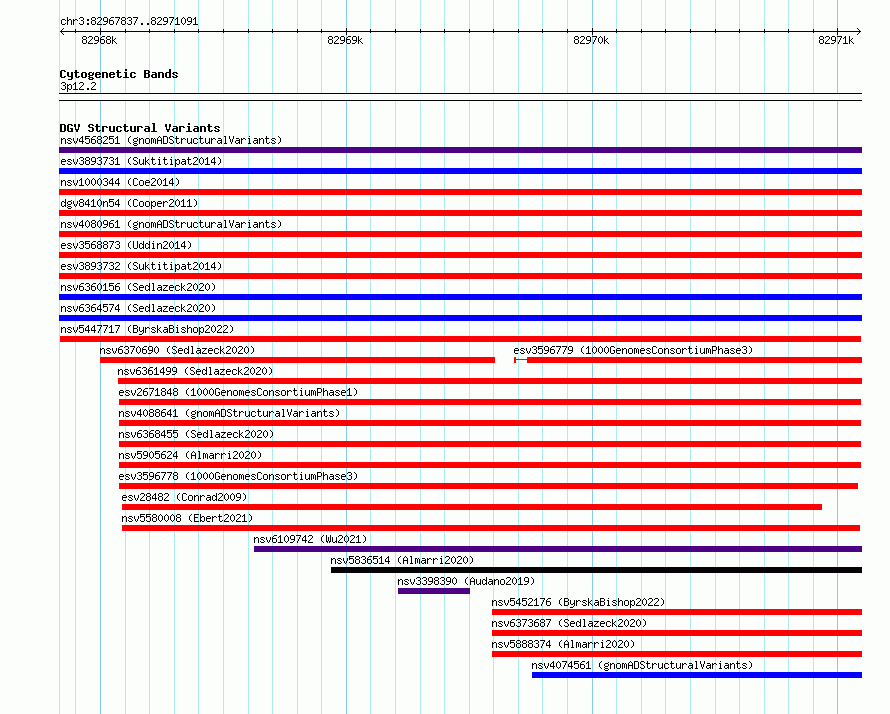
Task: Click the nsv6360156 (Sedlazeck2020) label
Action: [x=138, y=287]
